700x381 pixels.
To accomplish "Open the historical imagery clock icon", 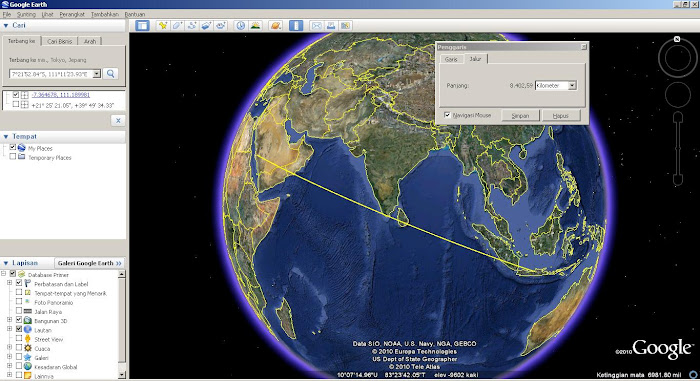I will (241, 25).
